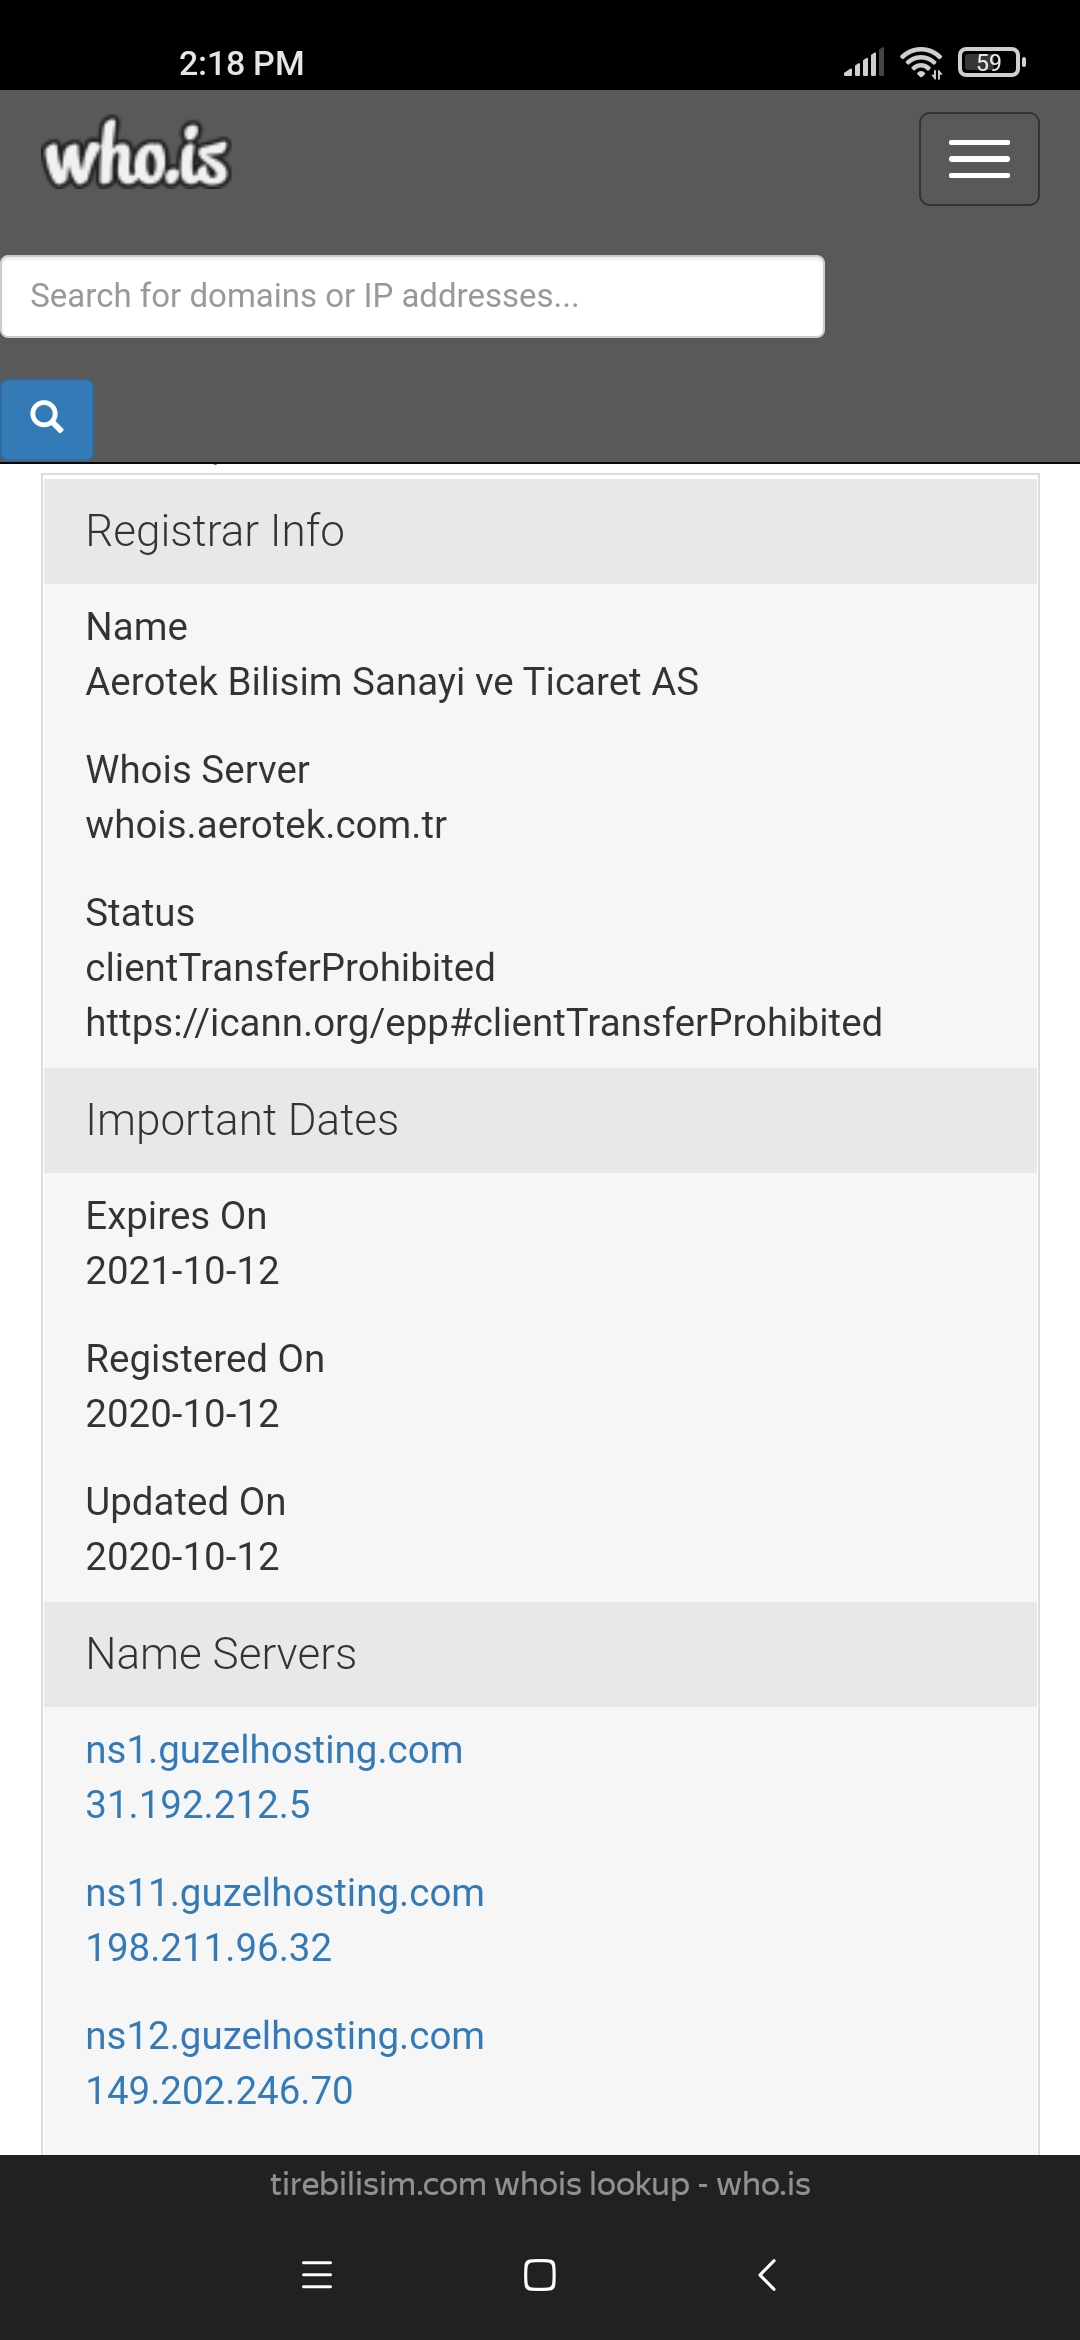Click the blue magnifier search button
Viewport: 1080px width, 2340px height.
47,417
